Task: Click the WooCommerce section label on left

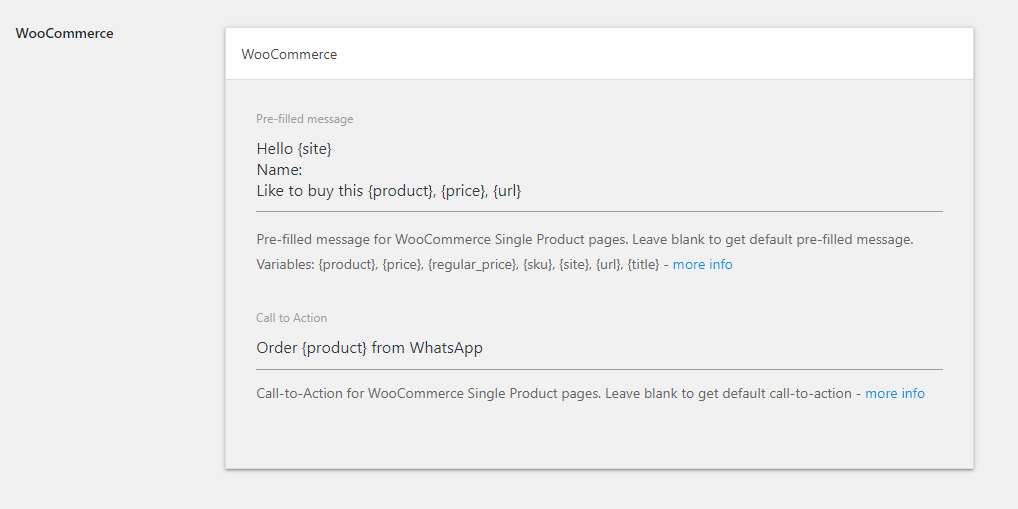Action: 64,34
